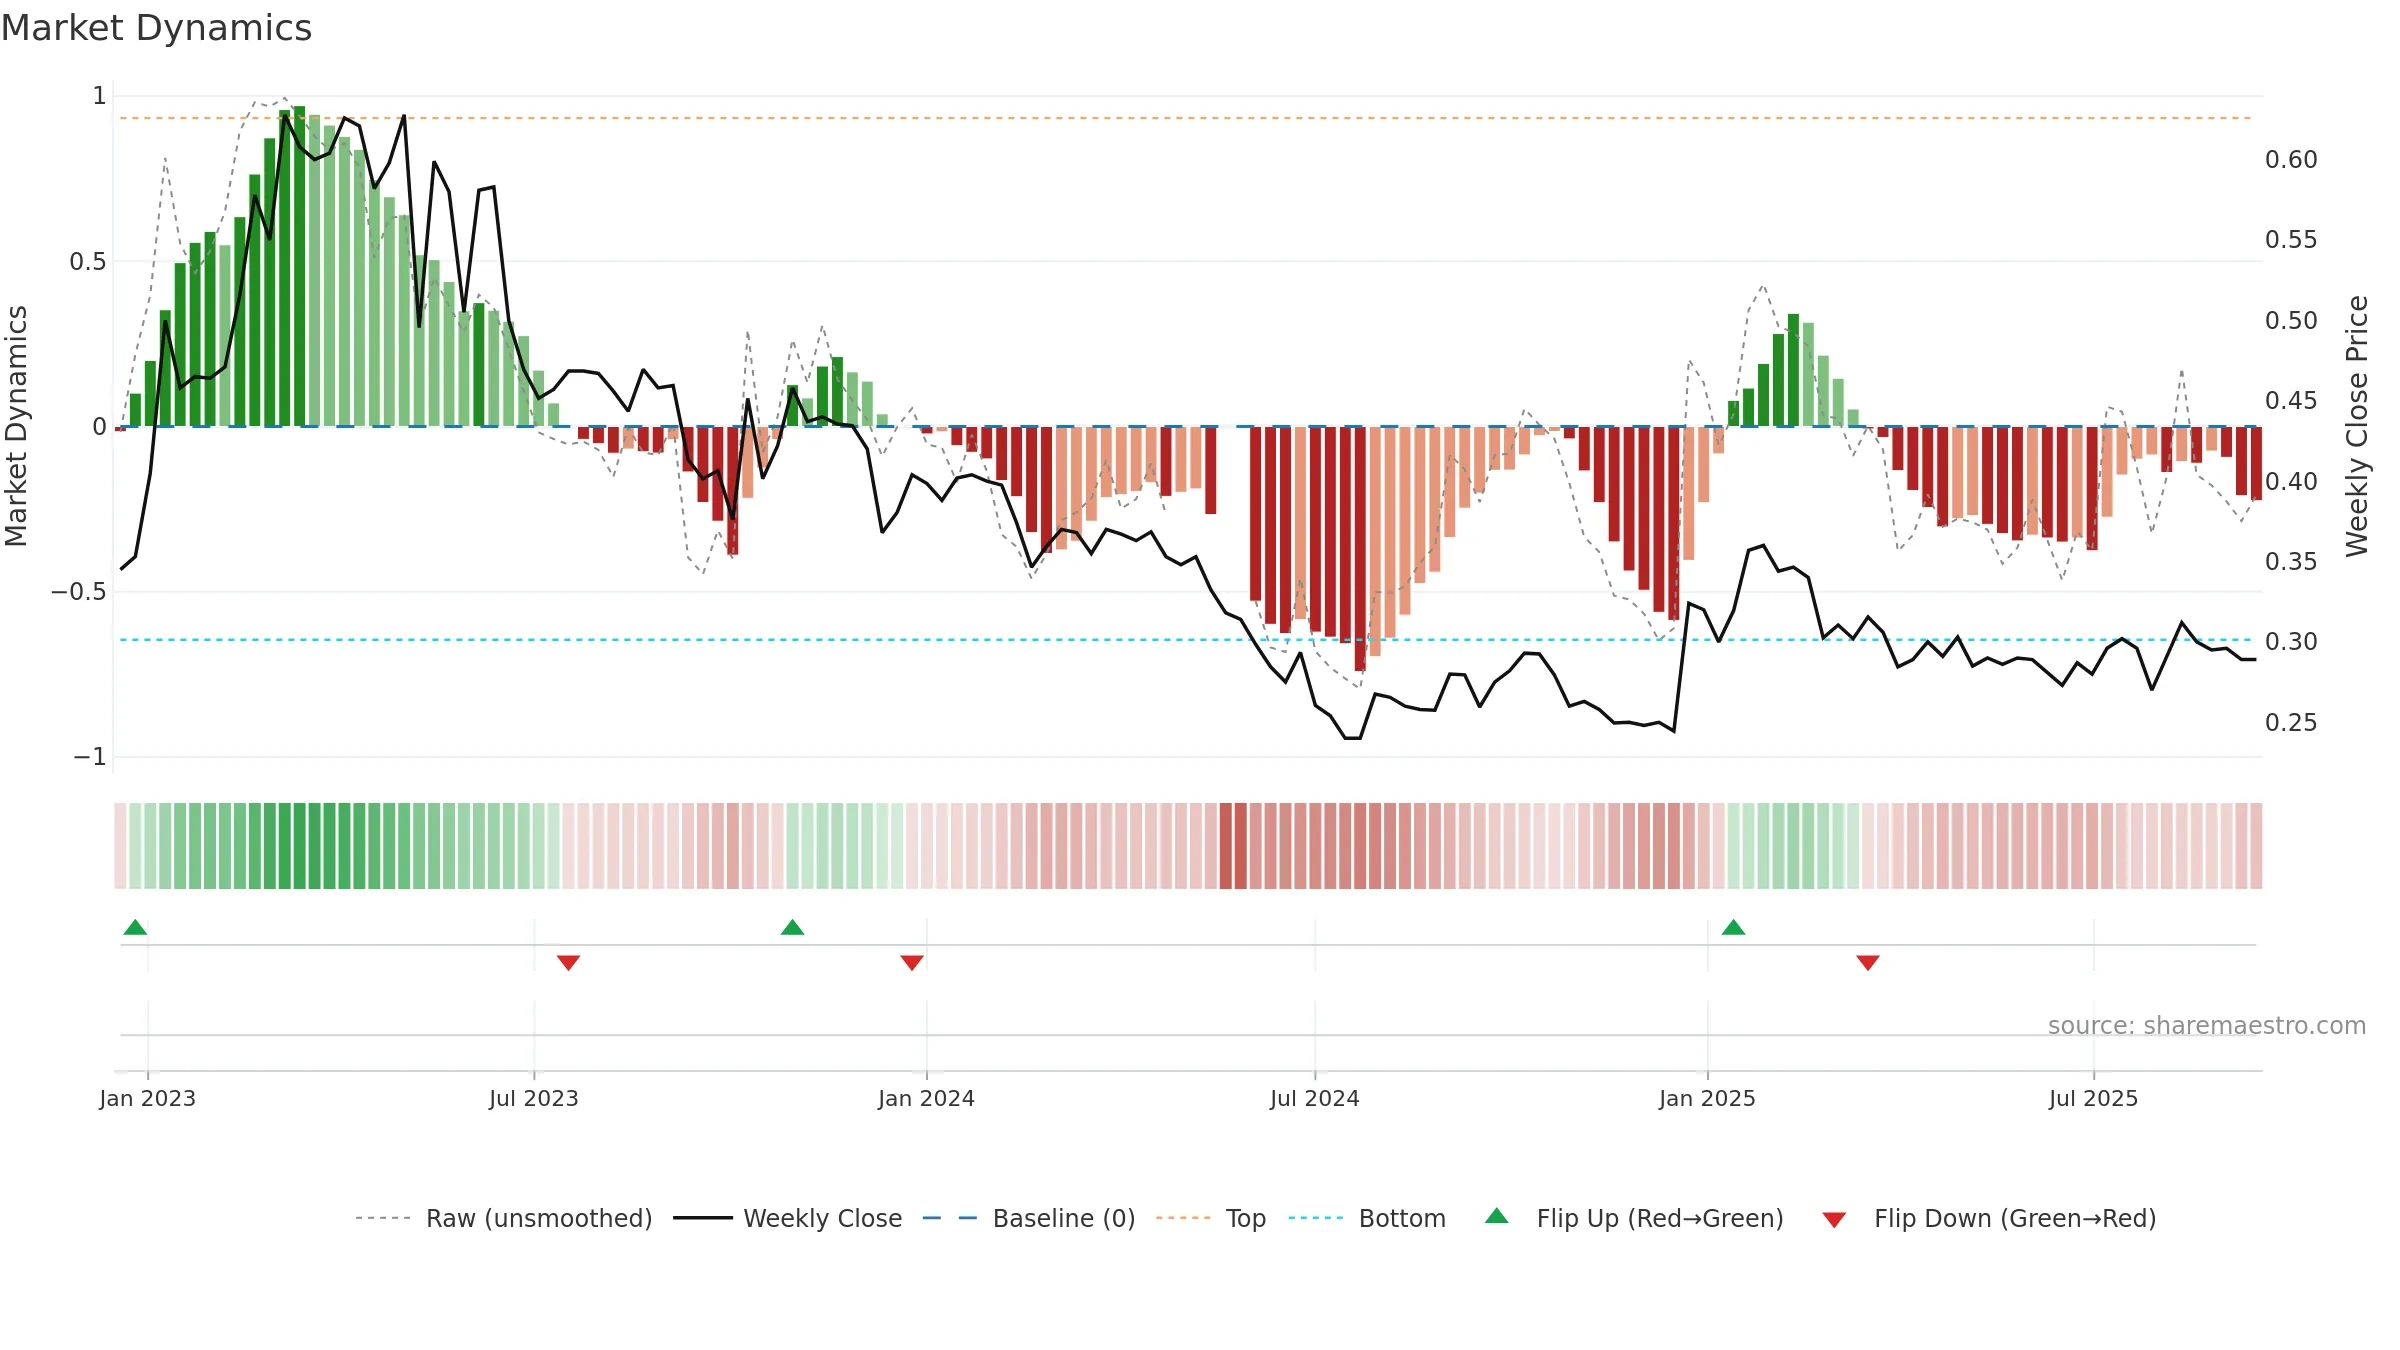Image resolution: width=2400 pixels, height=1350 pixels.
Task: Click the 0.25 price tick label
Action: [2291, 722]
